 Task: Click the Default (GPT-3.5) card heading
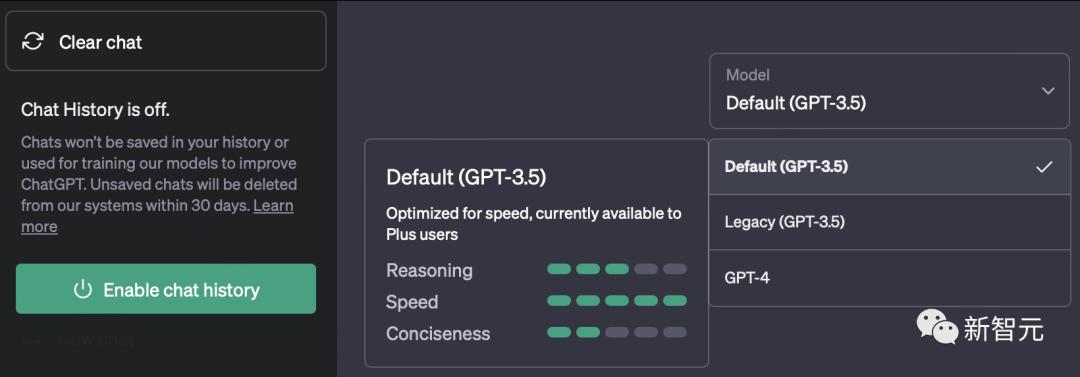[466, 177]
